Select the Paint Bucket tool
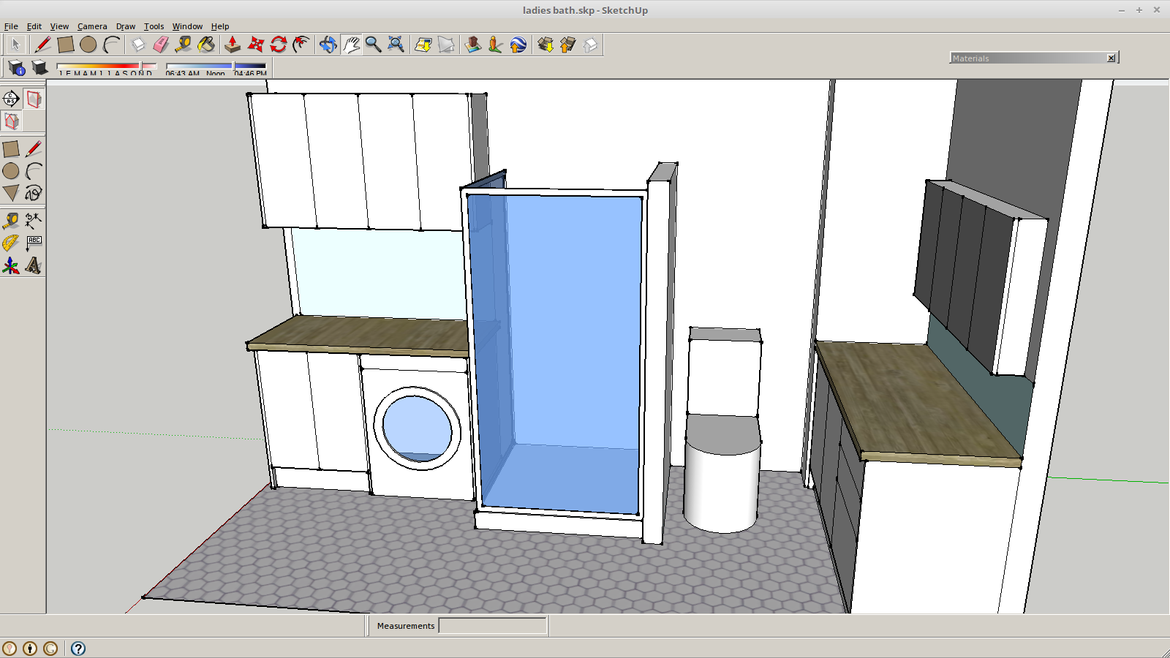This screenshot has height=658, width=1170. click(x=206, y=44)
